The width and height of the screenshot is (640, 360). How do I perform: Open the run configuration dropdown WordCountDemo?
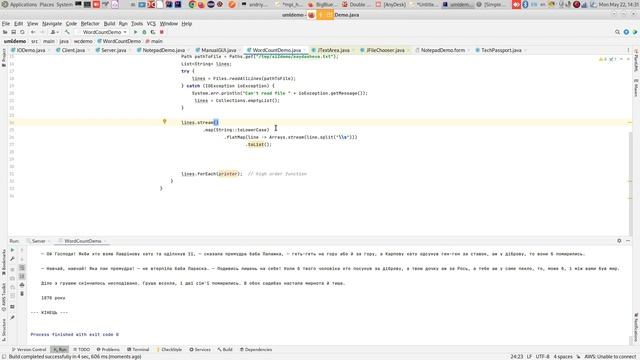coord(102,32)
